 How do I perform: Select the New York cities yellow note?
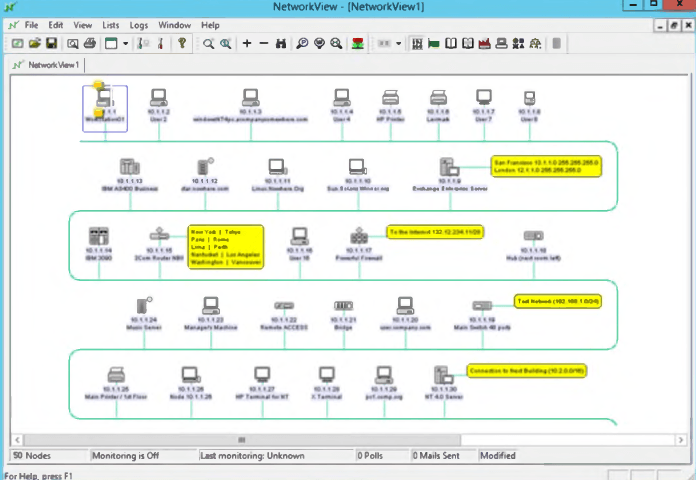[x=225, y=245]
